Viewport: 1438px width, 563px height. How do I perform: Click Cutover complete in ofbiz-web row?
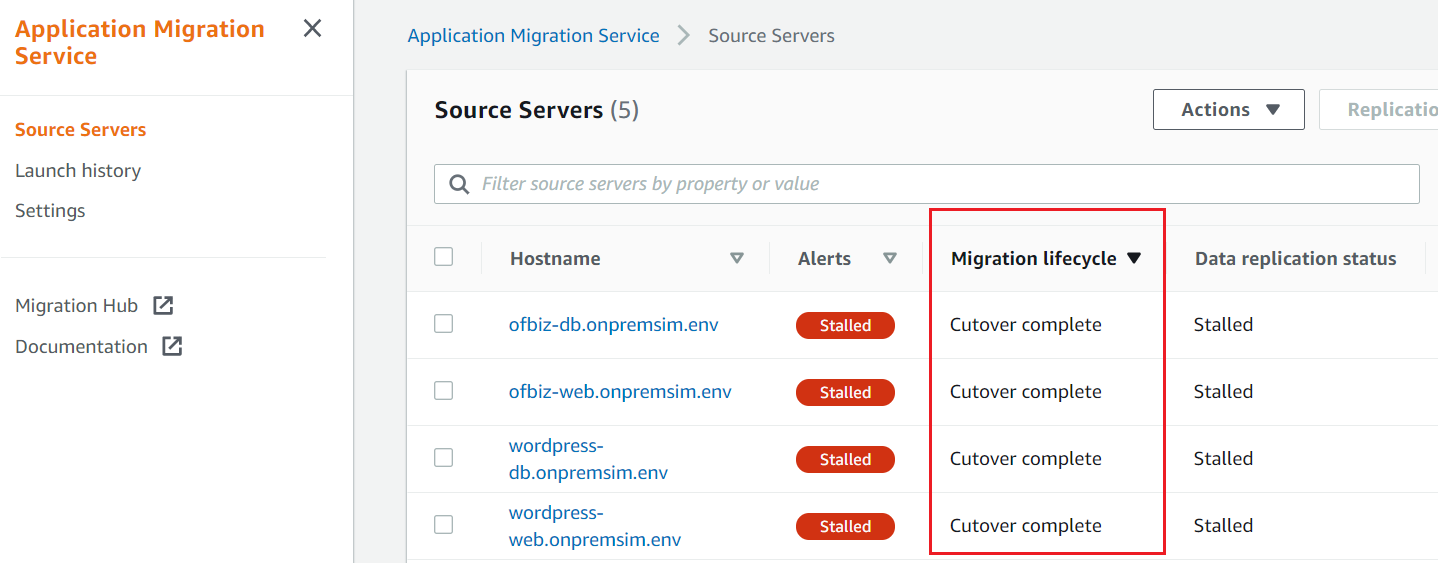tap(1026, 392)
